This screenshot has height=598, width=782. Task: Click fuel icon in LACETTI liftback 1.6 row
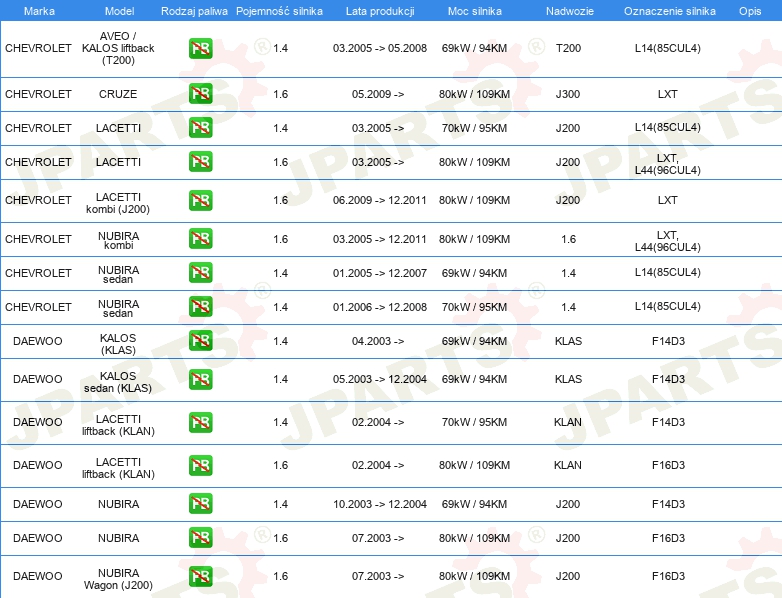(200, 465)
